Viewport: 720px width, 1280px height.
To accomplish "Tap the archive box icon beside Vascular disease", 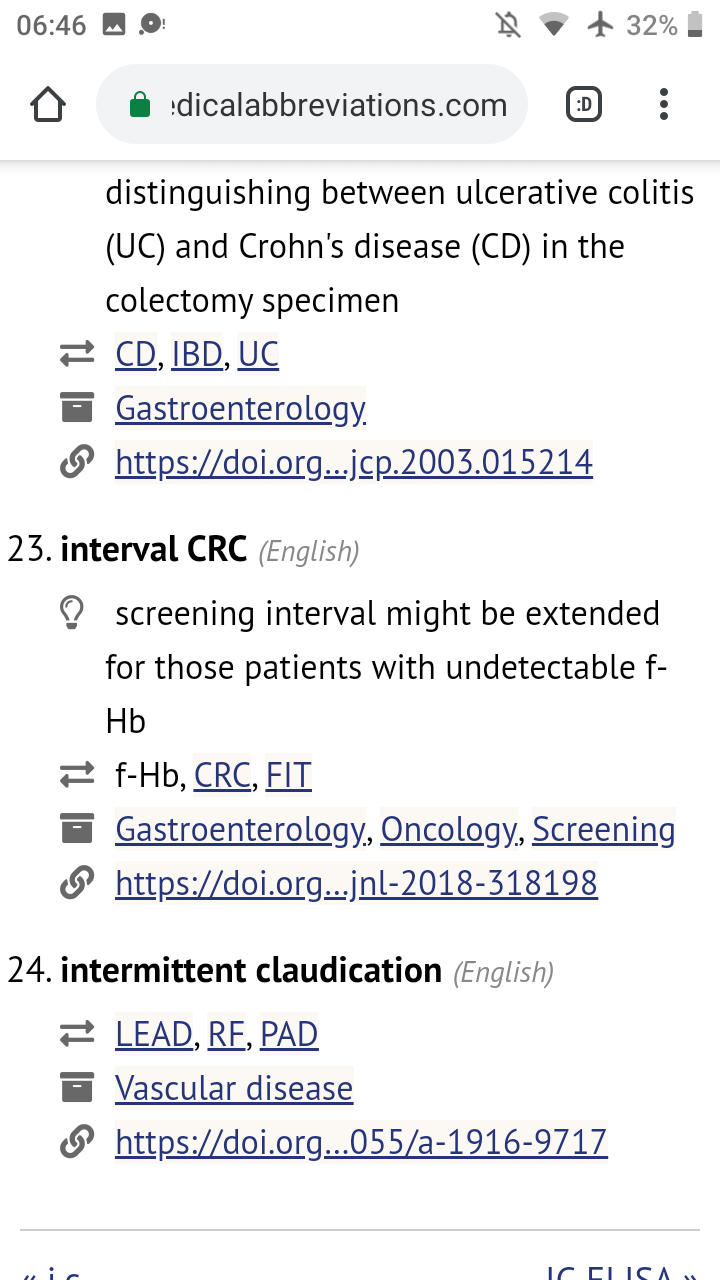I will pyautogui.click(x=77, y=1088).
